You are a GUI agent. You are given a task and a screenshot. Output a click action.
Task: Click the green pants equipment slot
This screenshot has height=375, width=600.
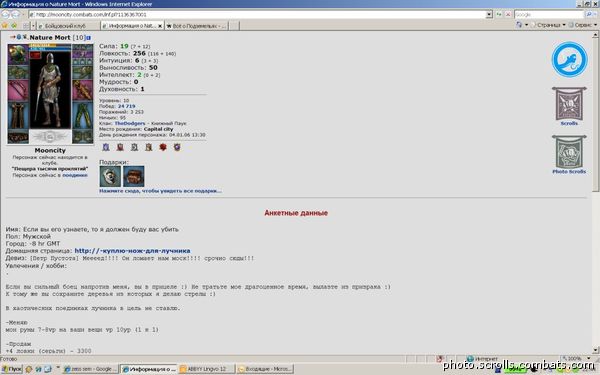tap(83, 116)
